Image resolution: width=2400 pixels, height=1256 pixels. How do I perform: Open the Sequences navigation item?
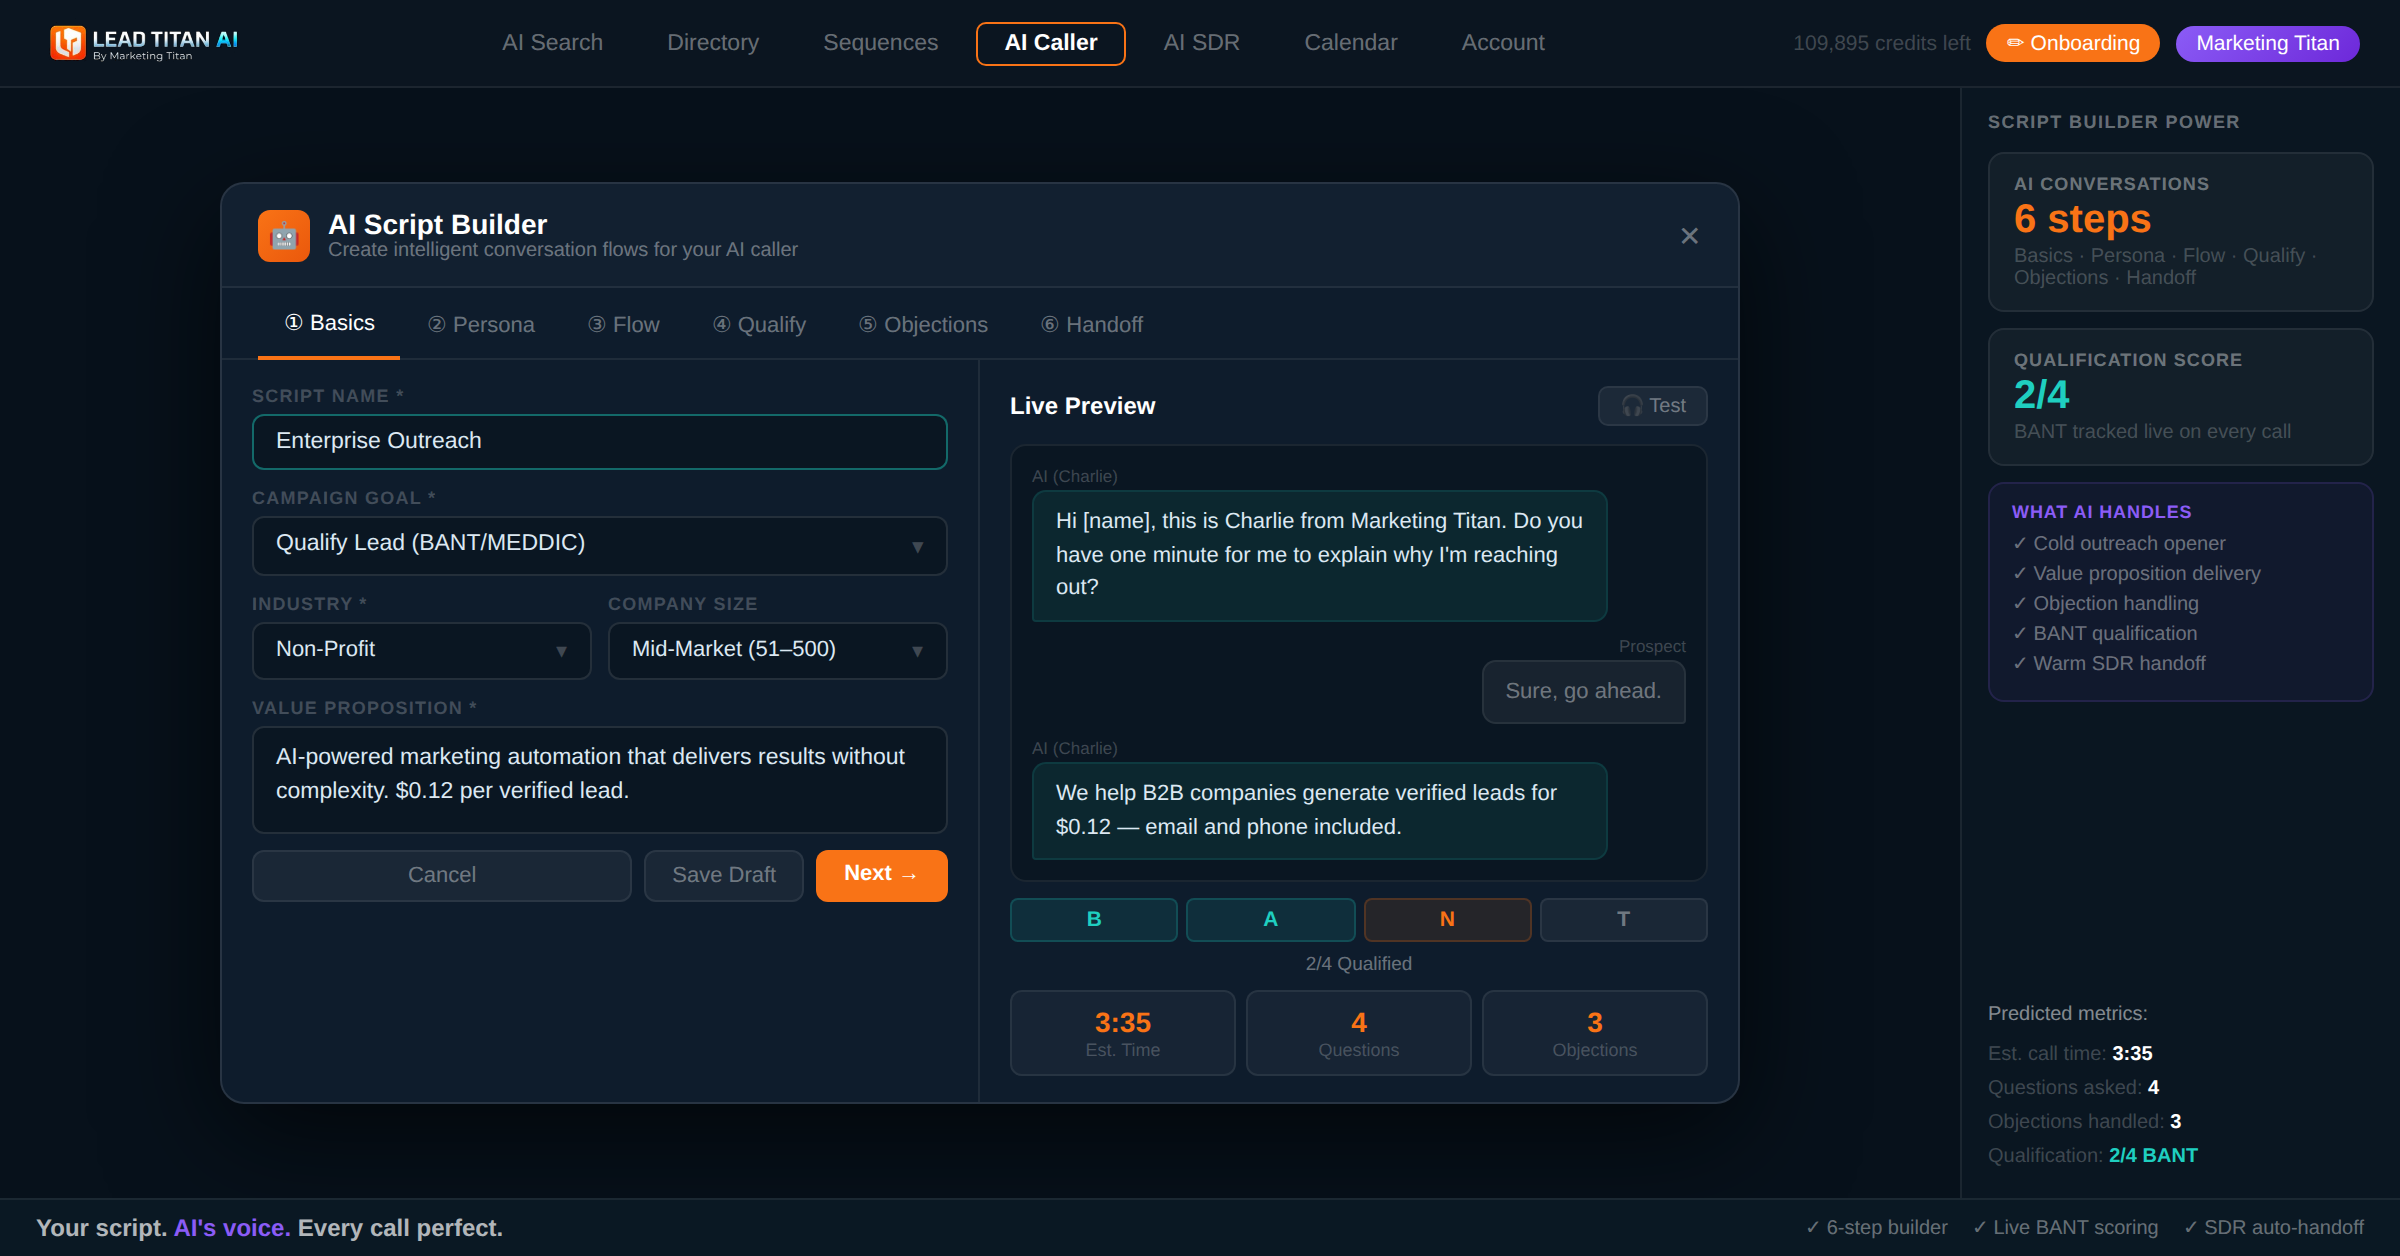tap(880, 43)
